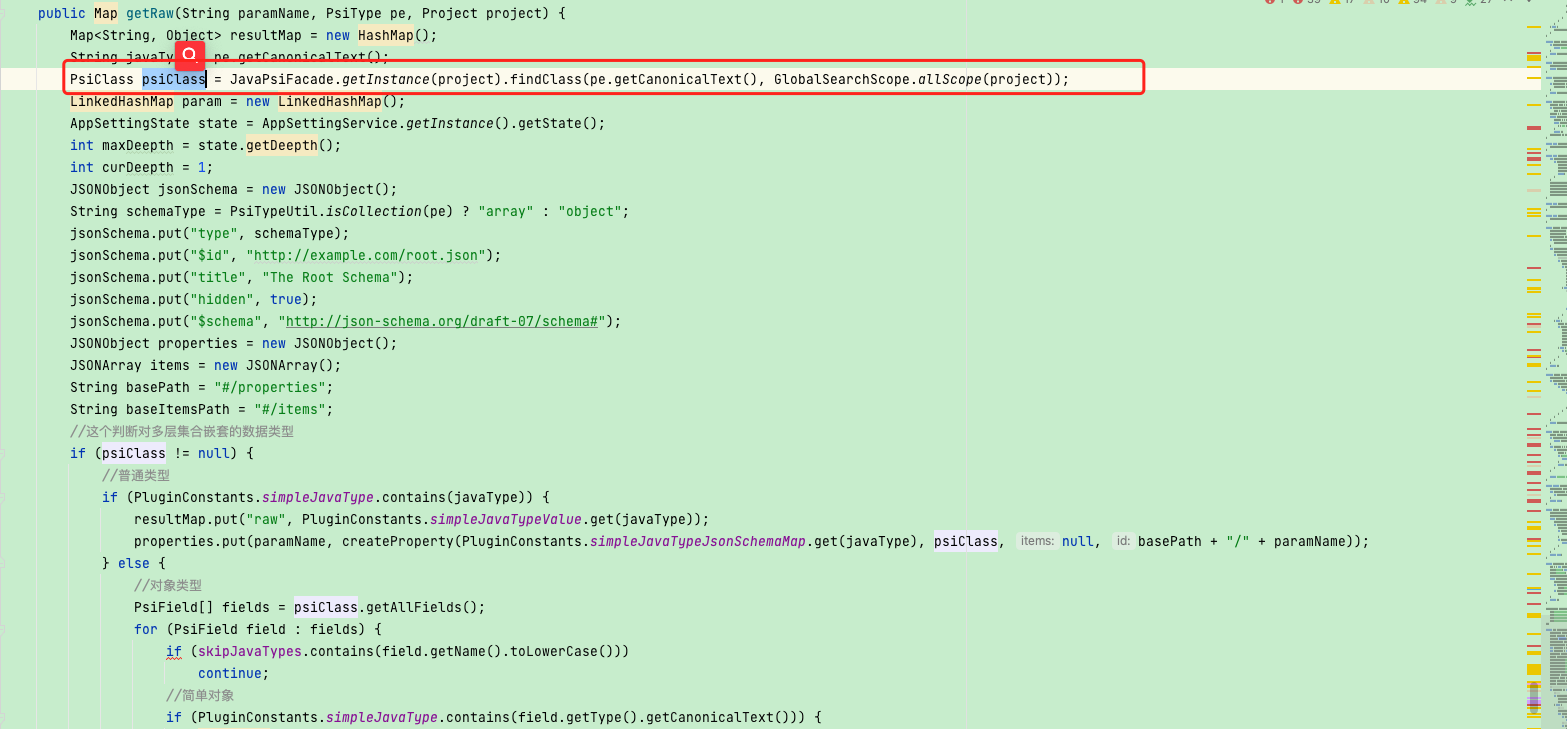The width and height of the screenshot is (1567, 729).
Task: Click the 'if' keyword with red squiggle underline
Action: [174, 651]
